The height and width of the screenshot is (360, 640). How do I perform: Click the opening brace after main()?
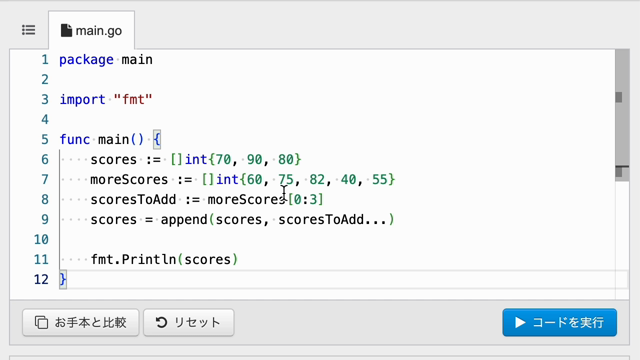point(157,140)
